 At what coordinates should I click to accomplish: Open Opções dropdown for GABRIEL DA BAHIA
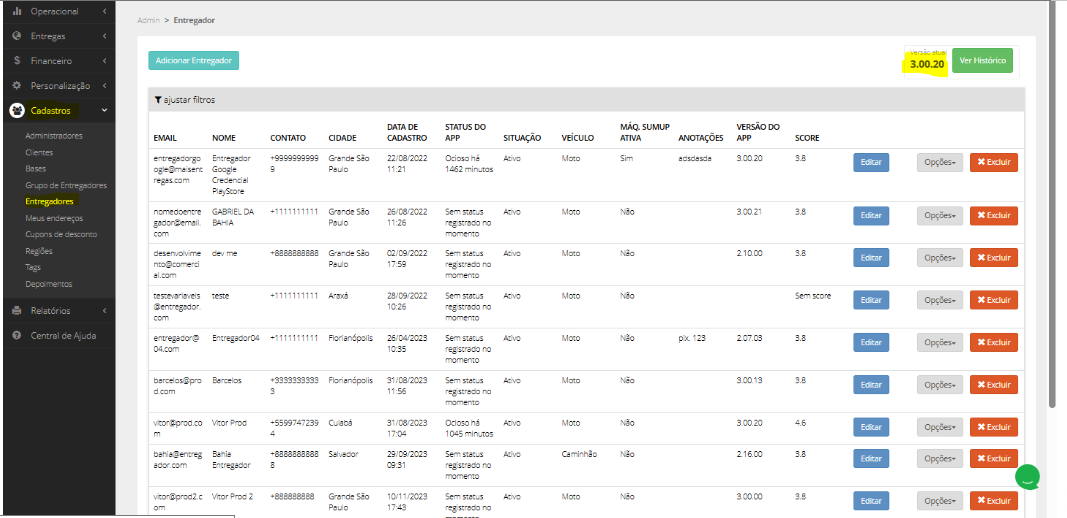coord(940,216)
